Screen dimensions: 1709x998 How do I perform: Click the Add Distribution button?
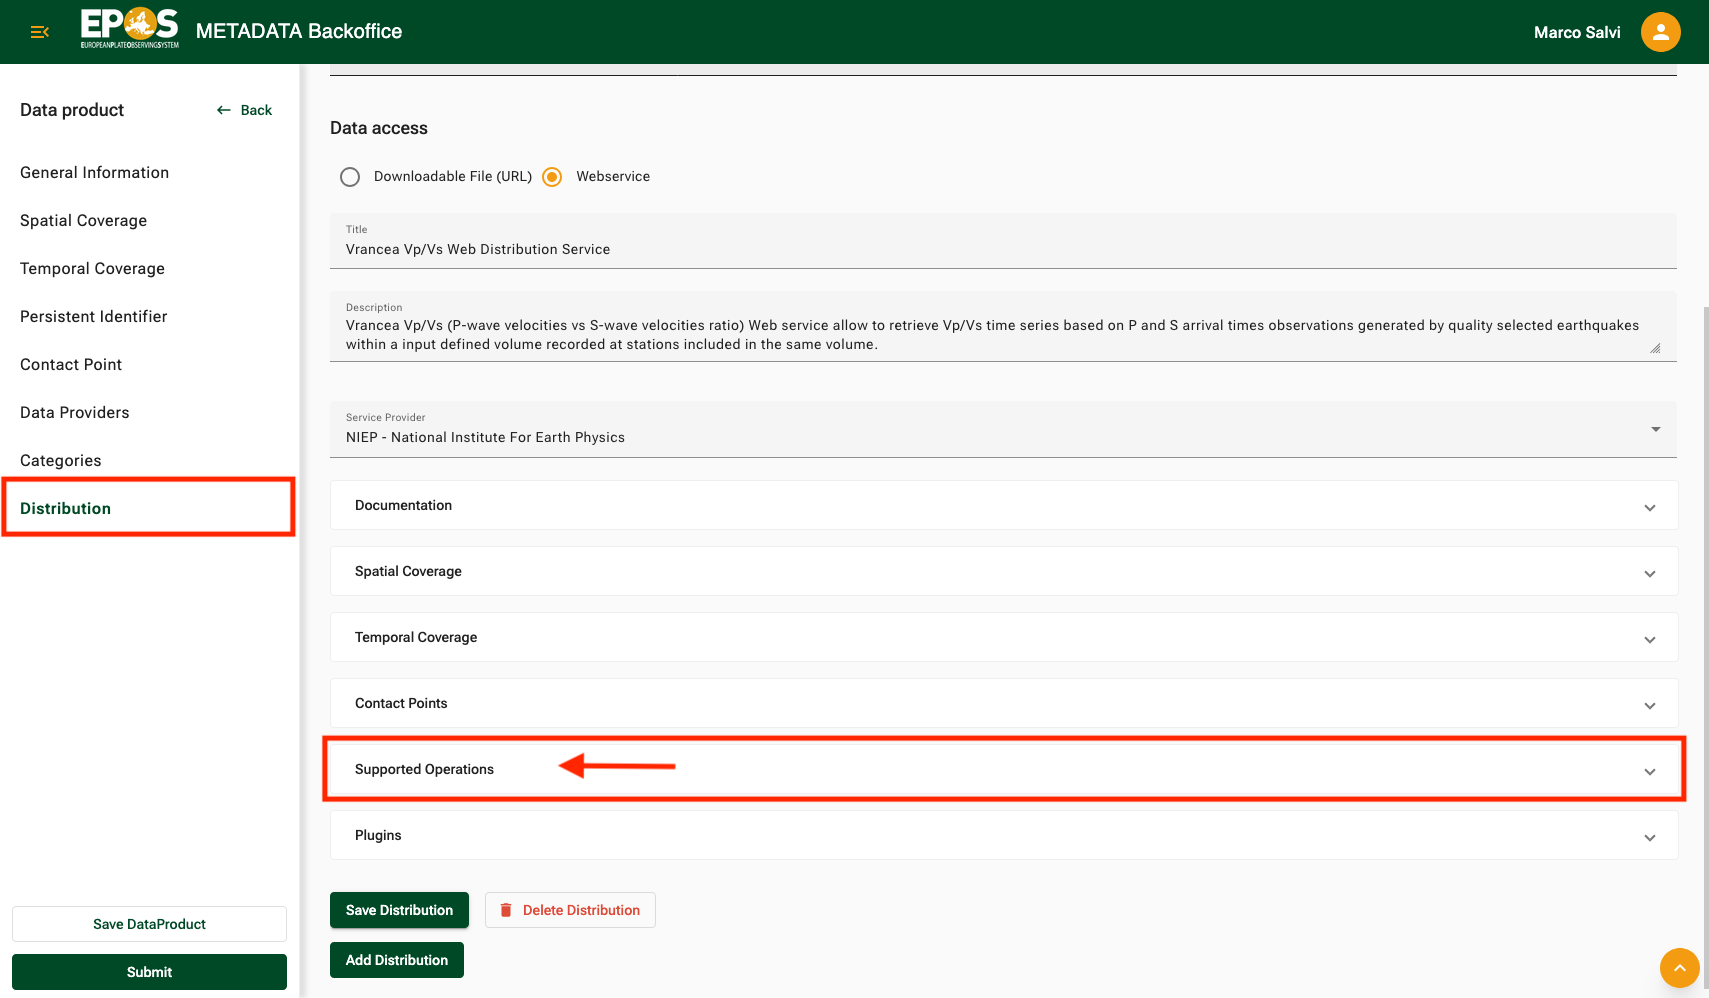coord(396,959)
